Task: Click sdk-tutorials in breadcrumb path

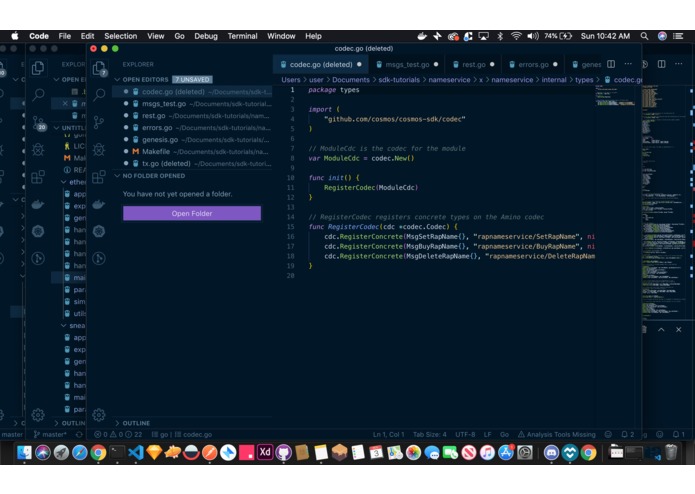Action: (399, 80)
